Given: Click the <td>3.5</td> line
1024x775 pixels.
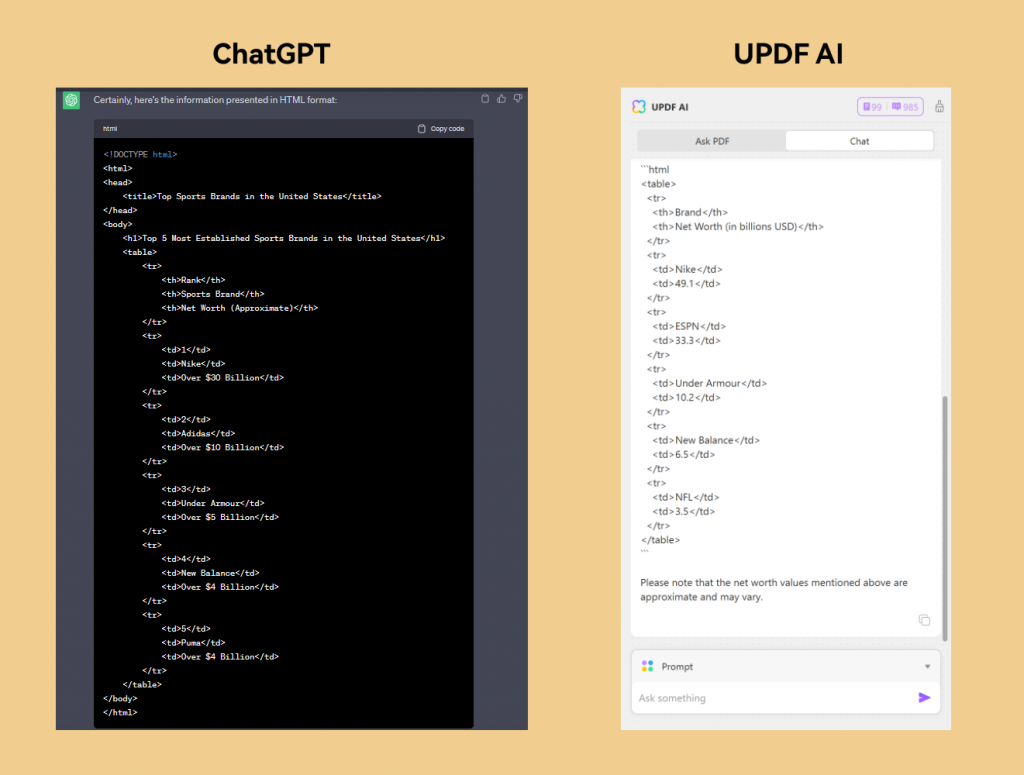Looking at the screenshot, I should (x=684, y=511).
